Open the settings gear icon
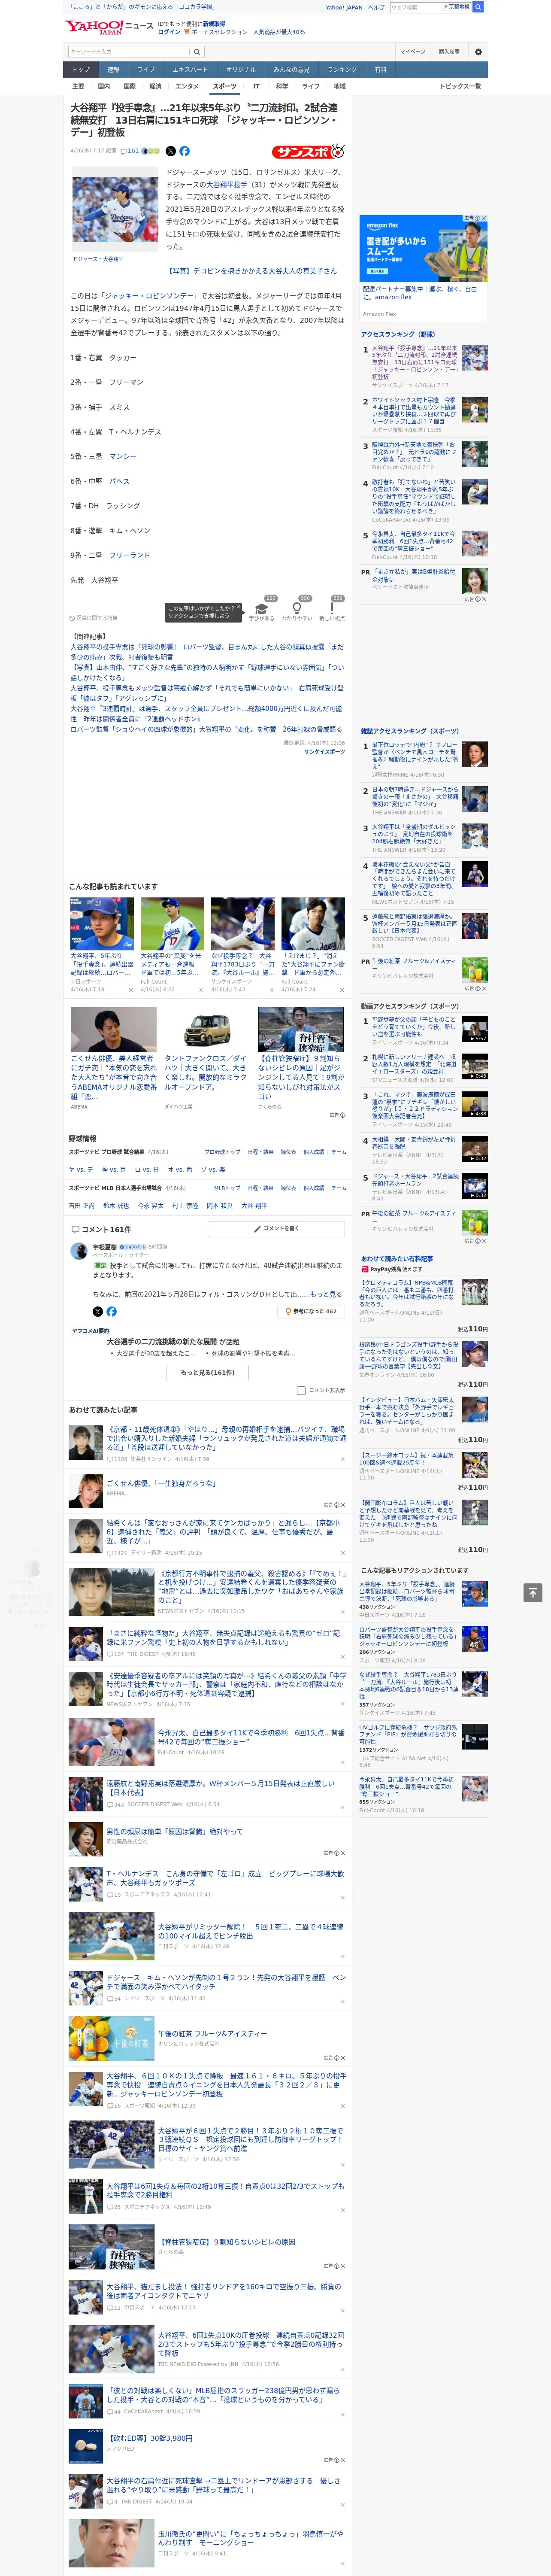 pos(478,51)
